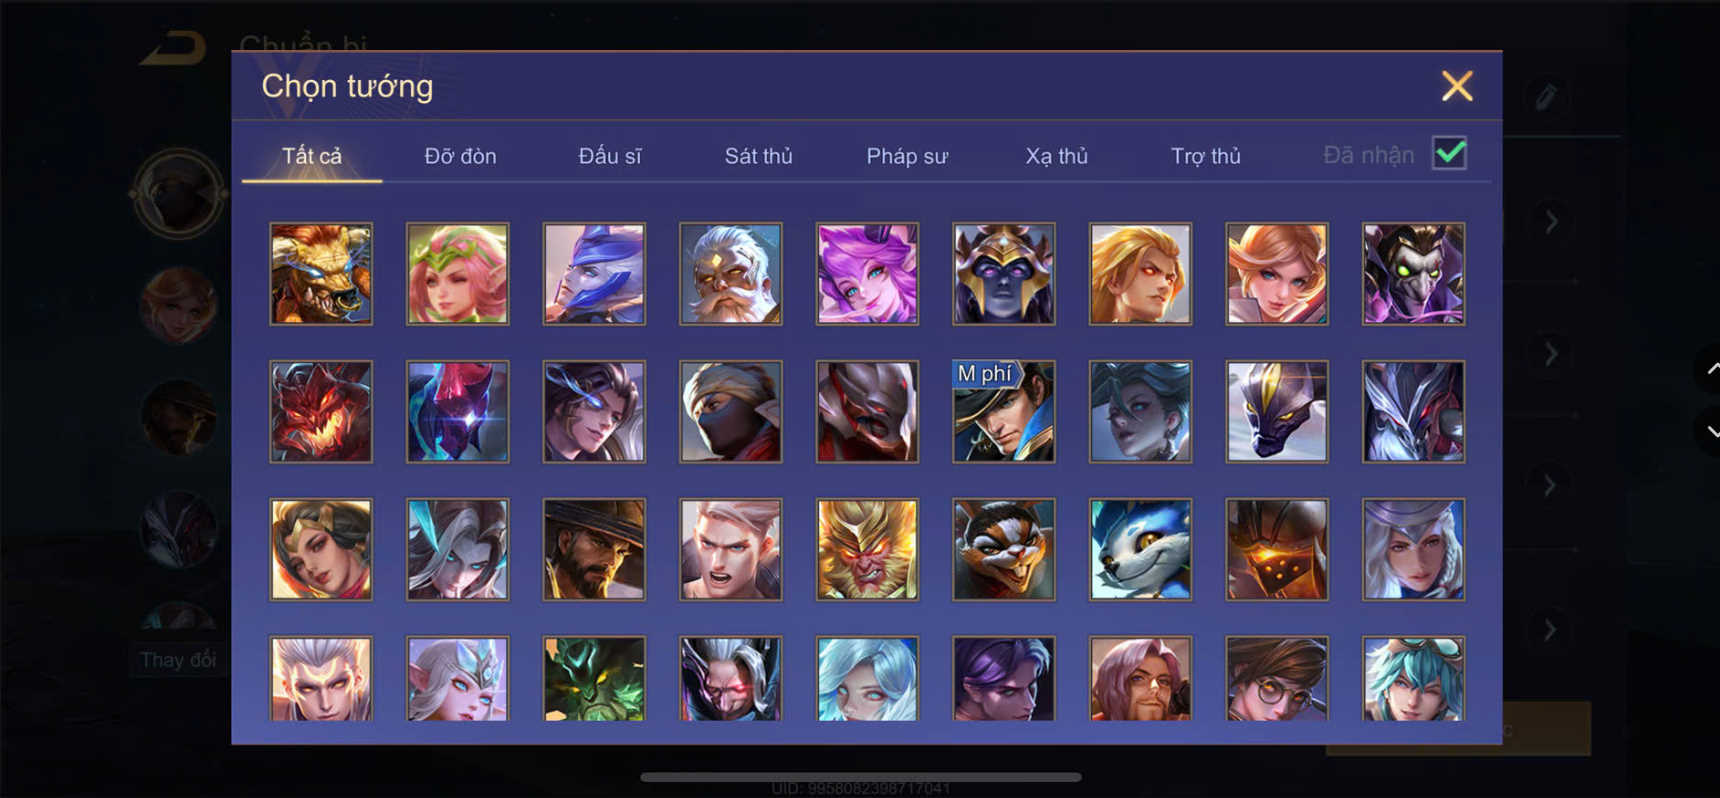Select the red demon hero portrait

pyautogui.click(x=321, y=411)
